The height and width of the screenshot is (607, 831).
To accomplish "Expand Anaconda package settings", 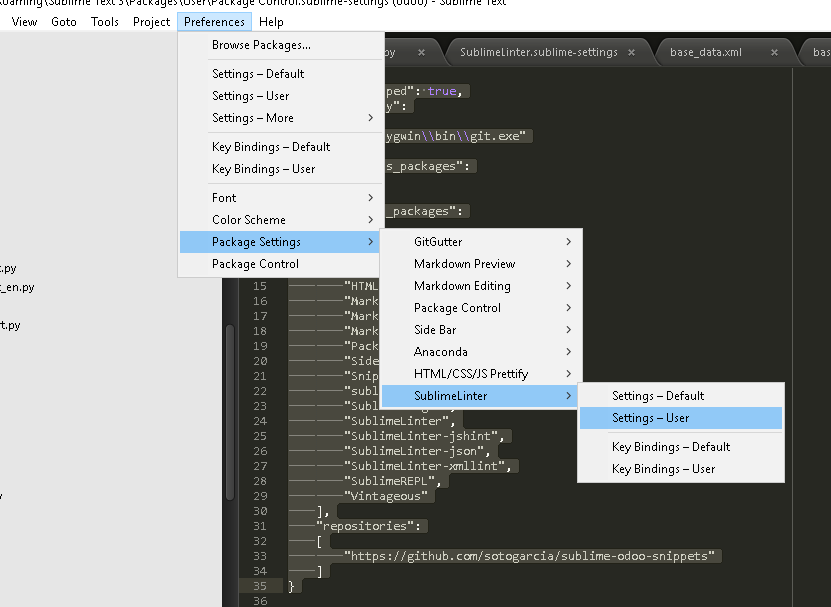I will [x=481, y=352].
